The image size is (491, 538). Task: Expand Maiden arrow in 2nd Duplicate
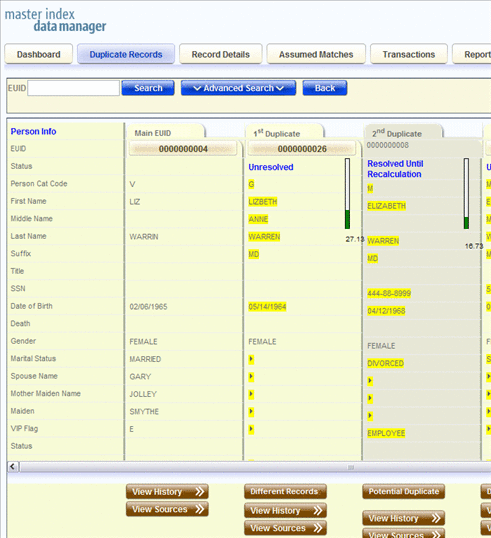370,416
